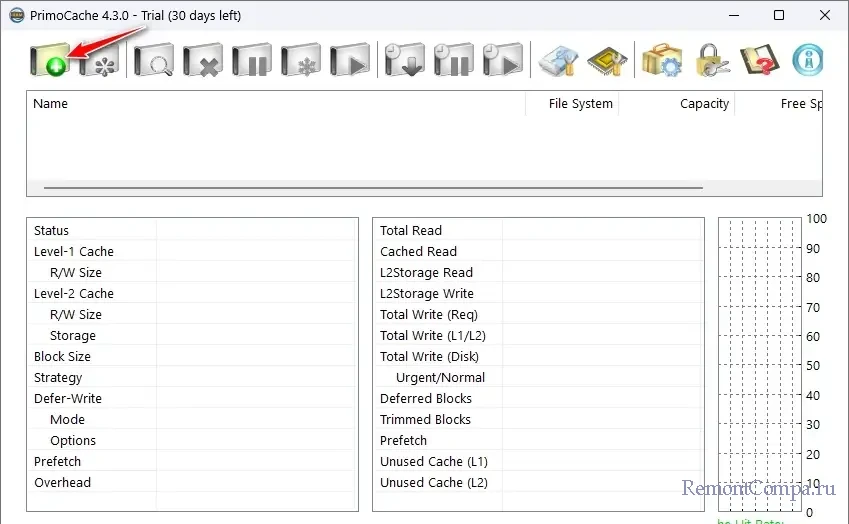Click the Flush deferred data down-arrow icon
Screen dimensions: 849x524
point(404,60)
